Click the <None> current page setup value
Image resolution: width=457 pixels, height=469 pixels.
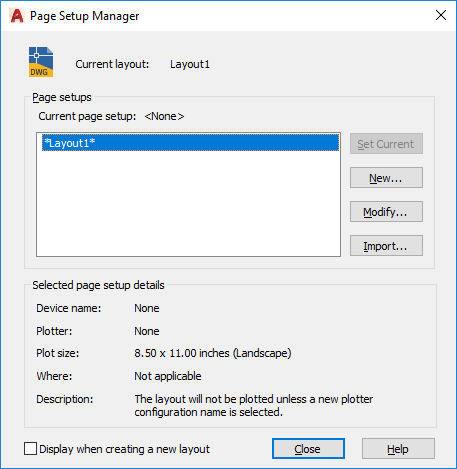coord(164,116)
